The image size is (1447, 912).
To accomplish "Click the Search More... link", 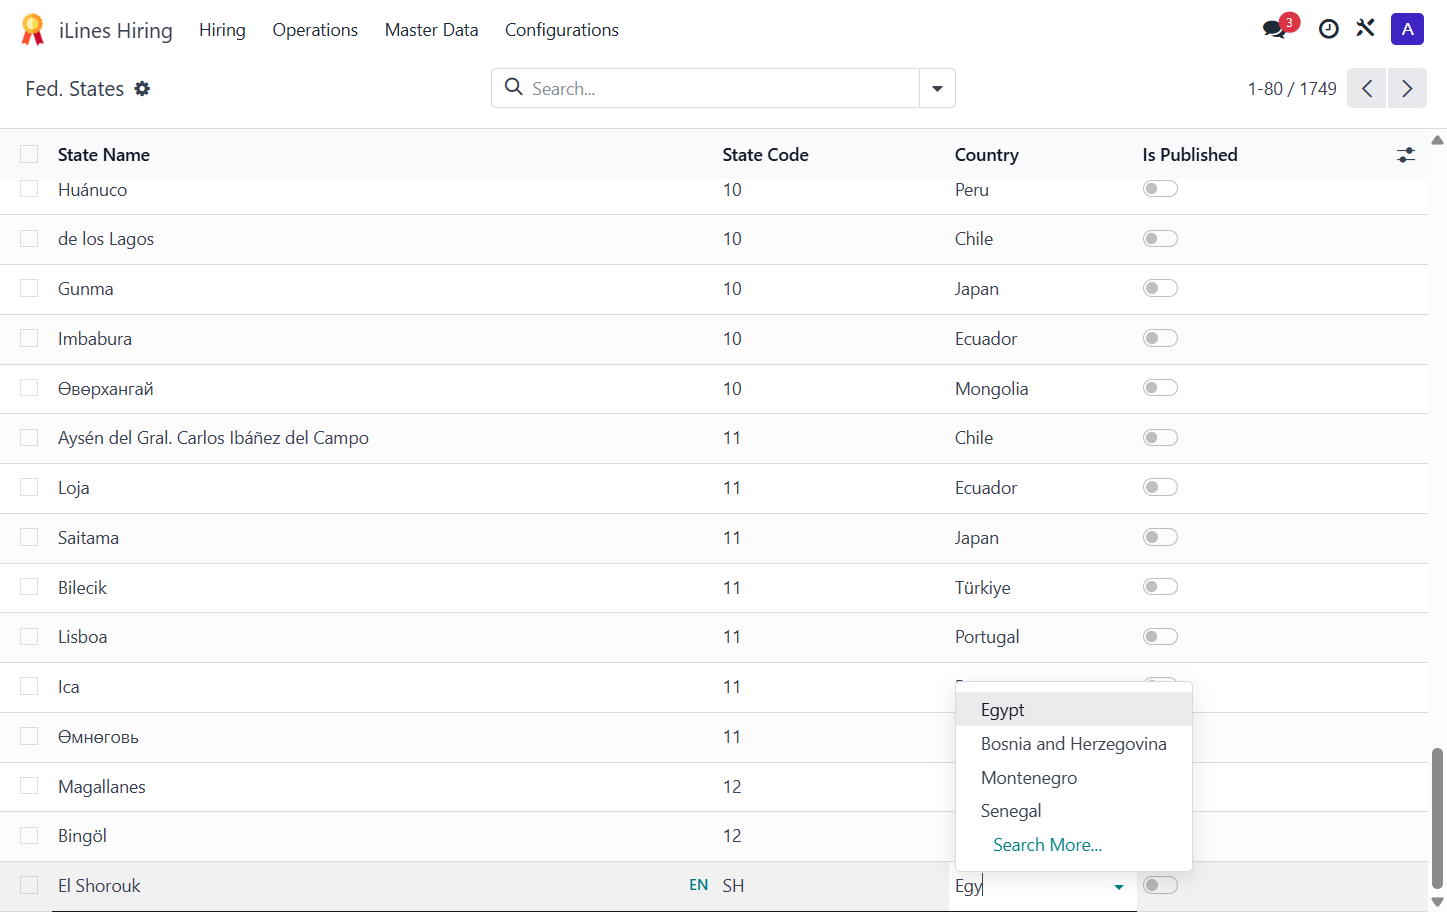I will pyautogui.click(x=1047, y=845).
